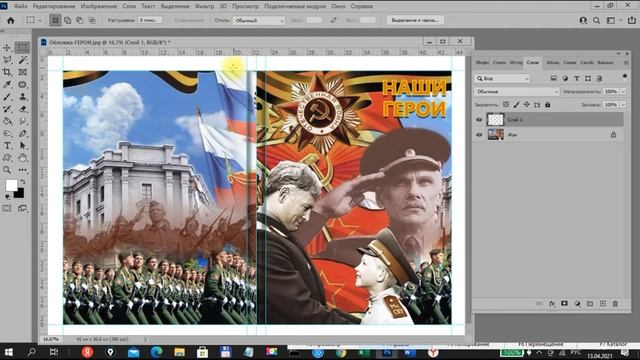Hide the Слой 1 layer
The width and height of the screenshot is (640, 360).
click(x=479, y=120)
